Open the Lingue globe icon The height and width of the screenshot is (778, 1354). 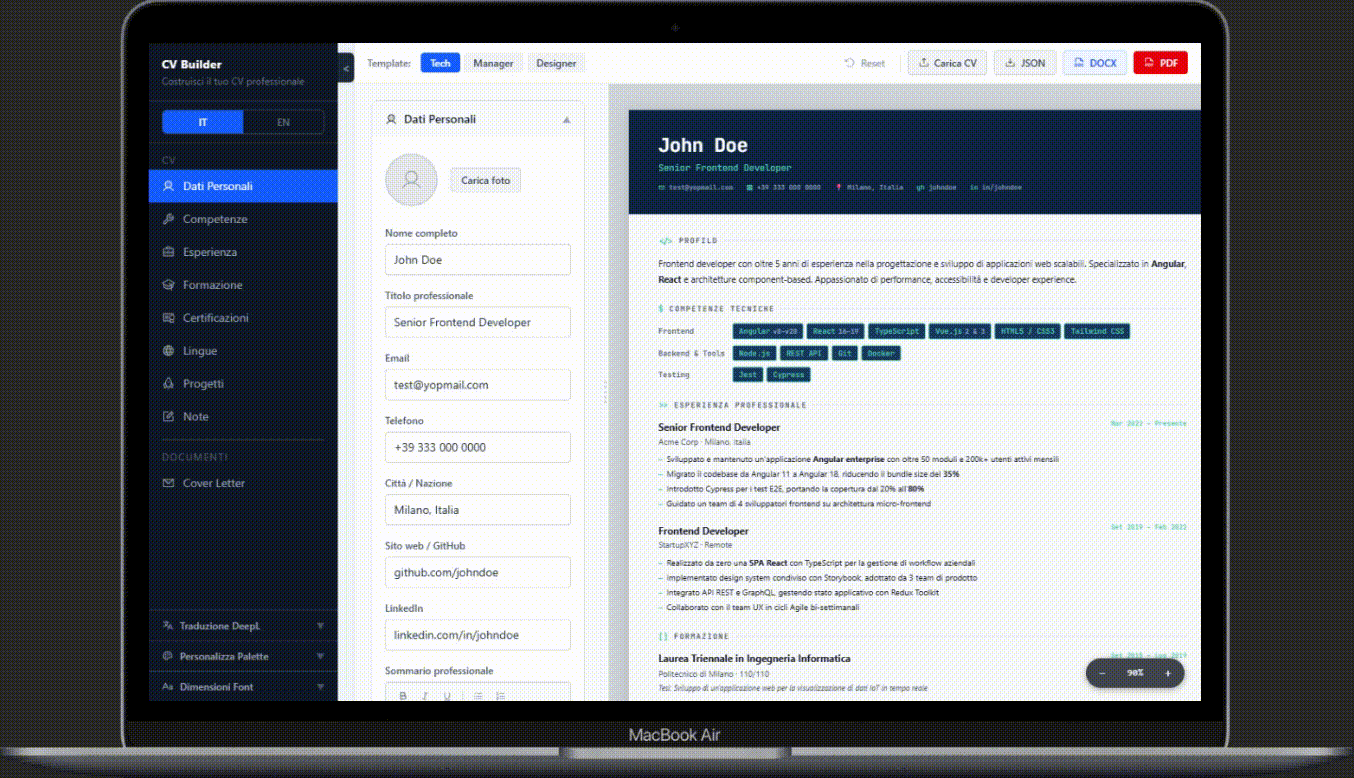tap(168, 351)
